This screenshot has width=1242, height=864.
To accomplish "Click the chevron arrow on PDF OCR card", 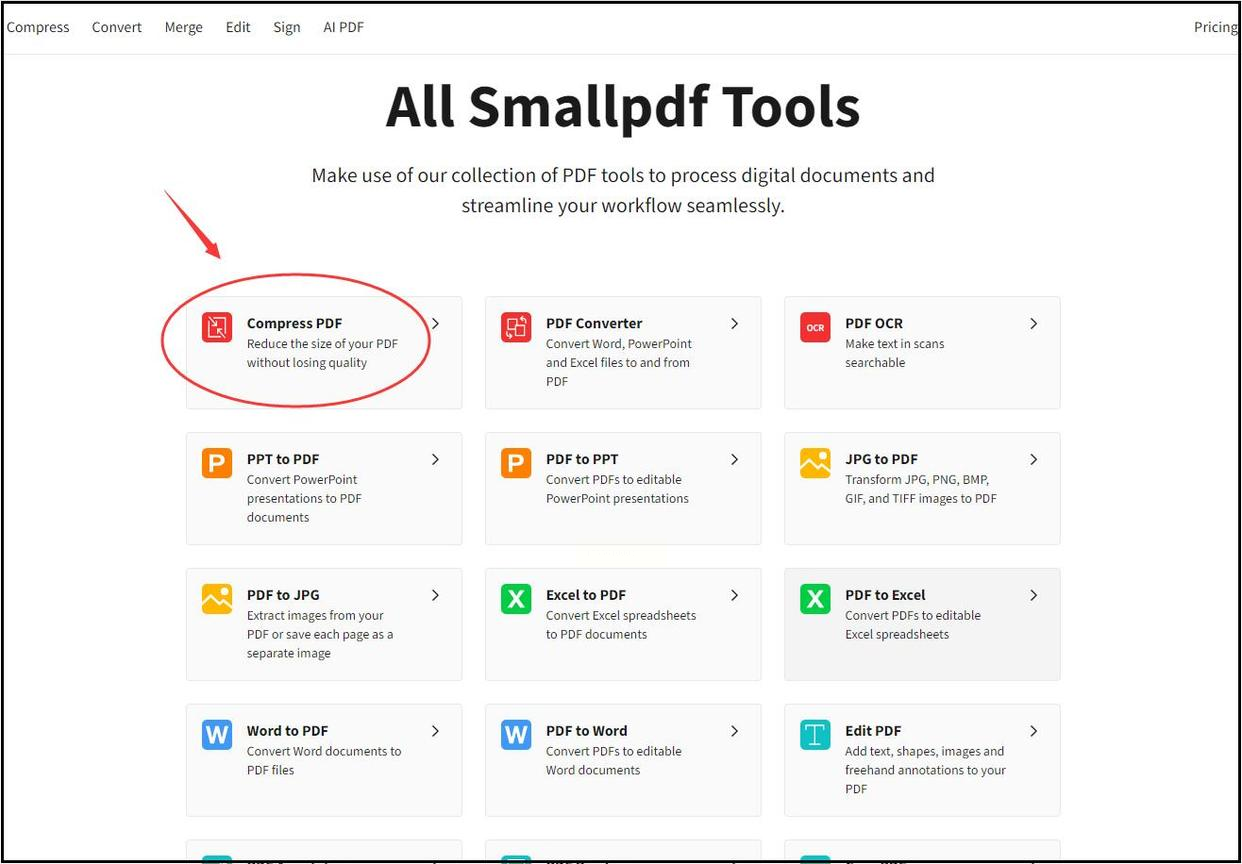I will click(x=1033, y=323).
